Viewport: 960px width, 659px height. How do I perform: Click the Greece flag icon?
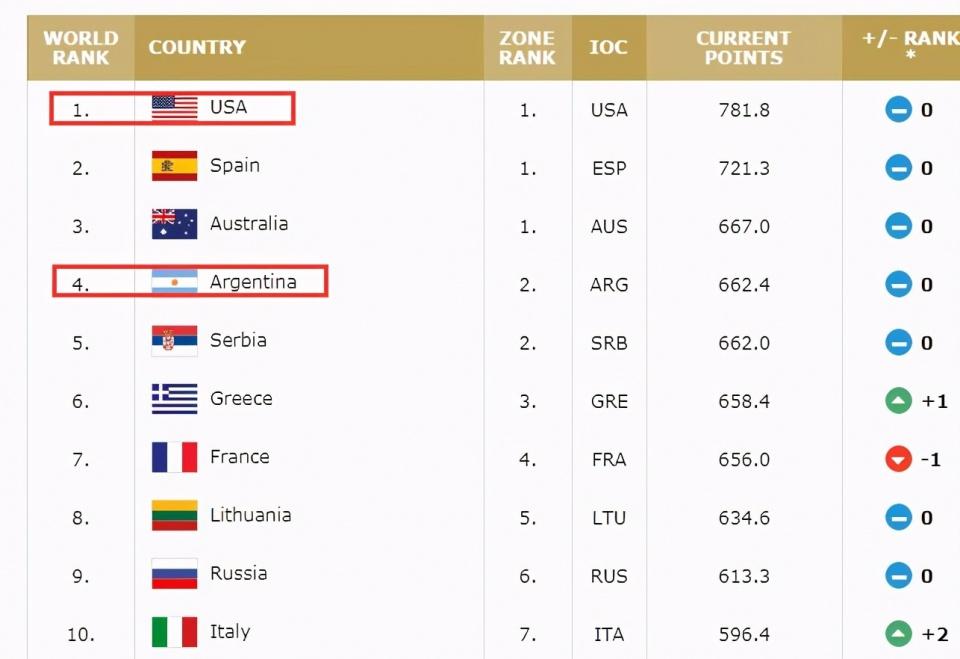pyautogui.click(x=174, y=399)
